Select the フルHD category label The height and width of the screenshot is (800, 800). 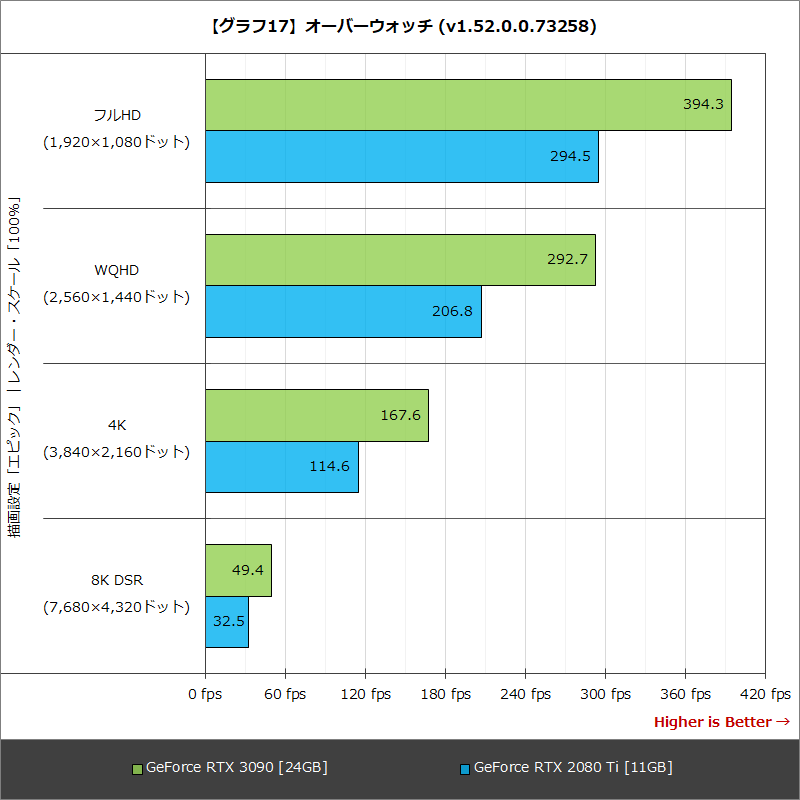(117, 115)
